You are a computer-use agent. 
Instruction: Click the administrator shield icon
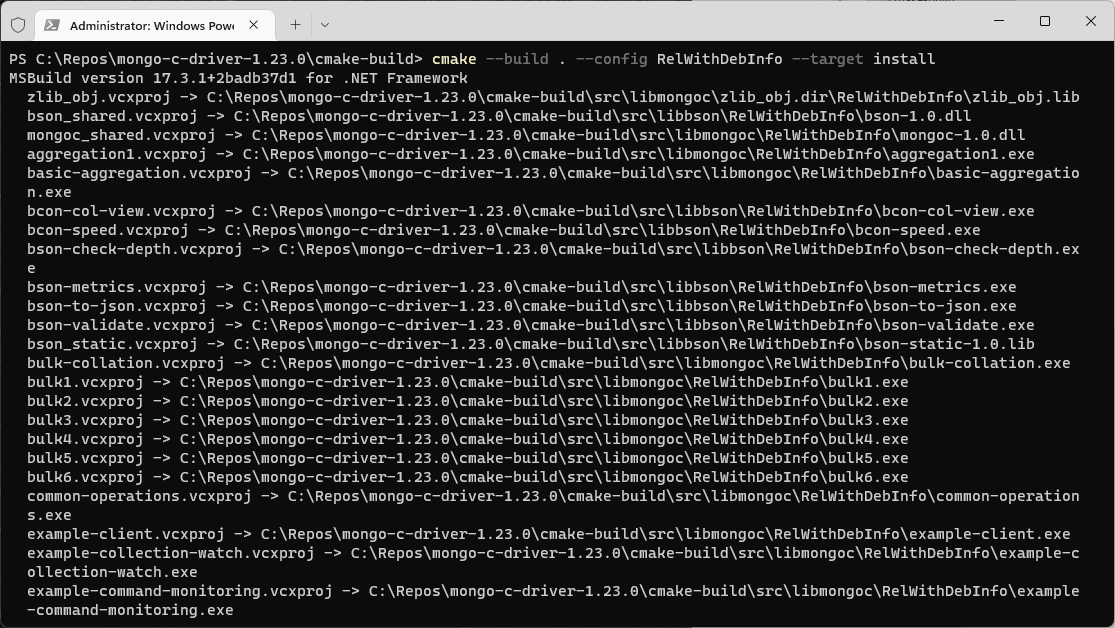pos(17,24)
